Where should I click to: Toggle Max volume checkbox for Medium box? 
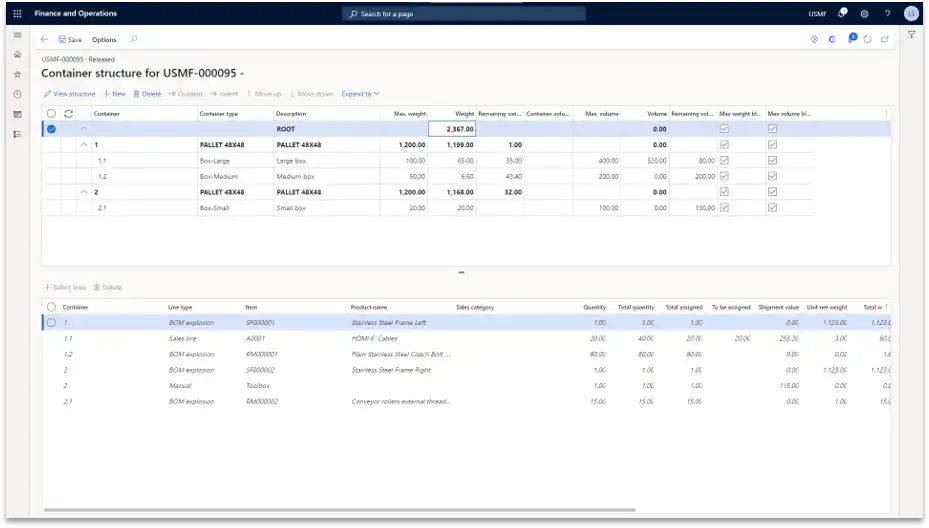pyautogui.click(x=772, y=176)
